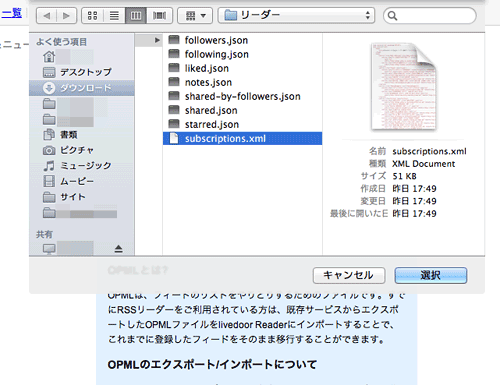This screenshot has height=385, width=500.
Task: Select followers.json file
Action: coord(242,40)
